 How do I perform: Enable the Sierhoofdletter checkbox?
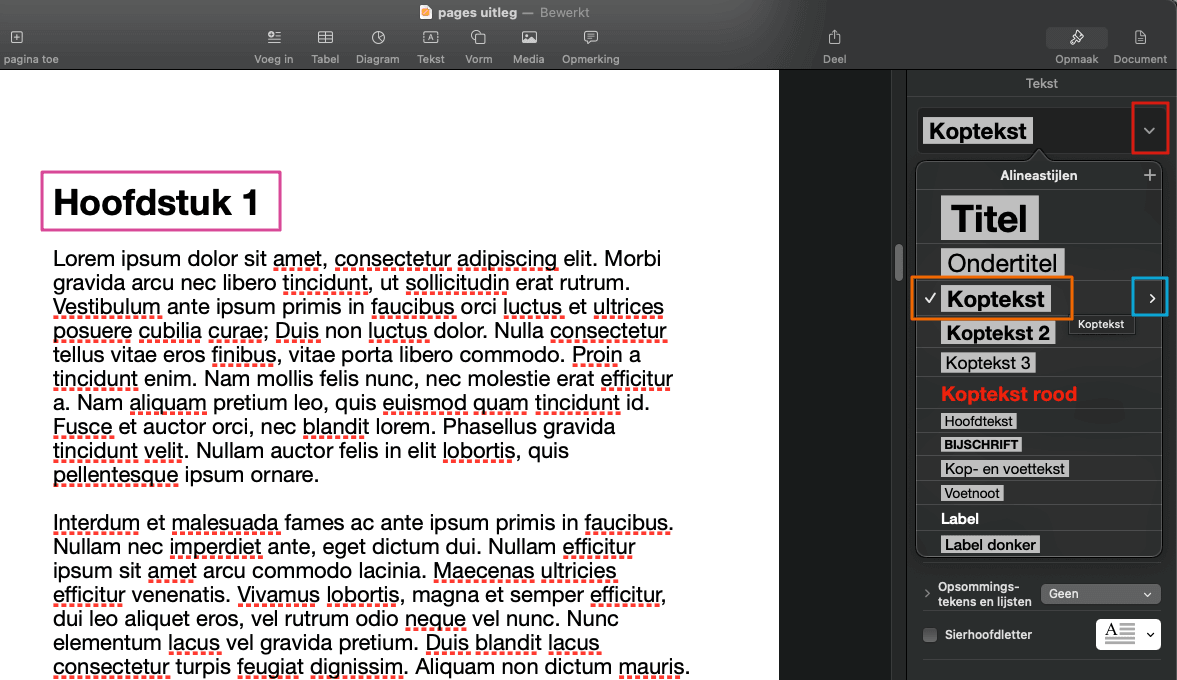coord(929,635)
